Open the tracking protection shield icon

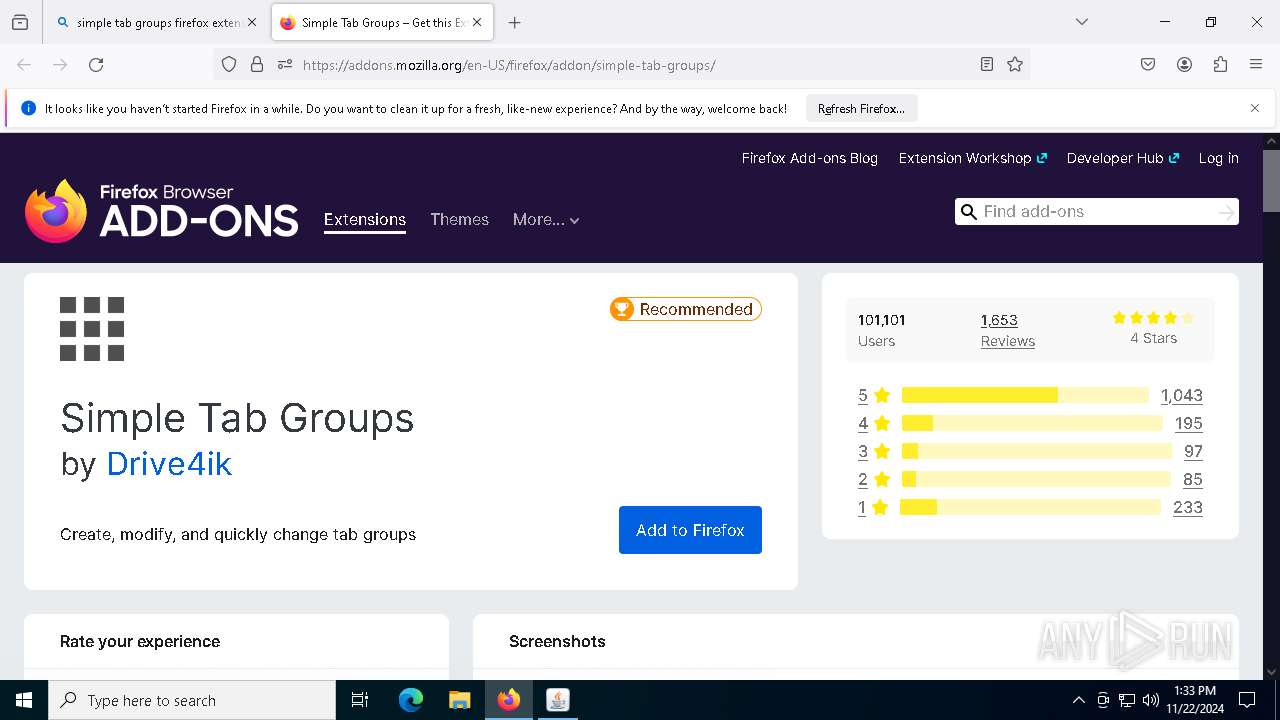229,65
